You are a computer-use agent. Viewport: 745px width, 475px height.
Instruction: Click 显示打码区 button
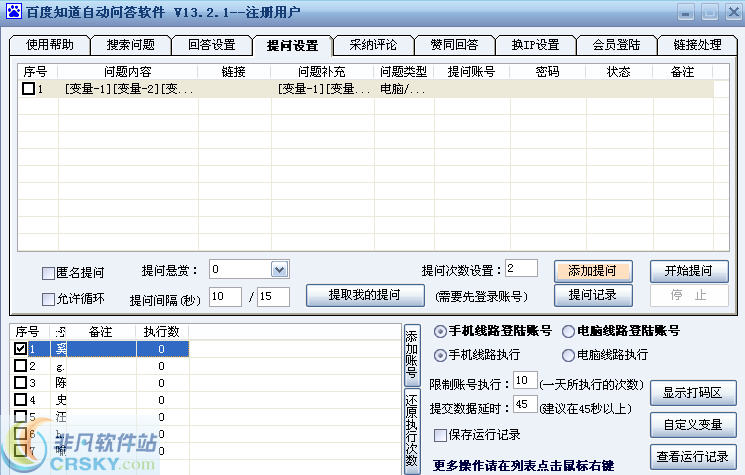[x=693, y=393]
